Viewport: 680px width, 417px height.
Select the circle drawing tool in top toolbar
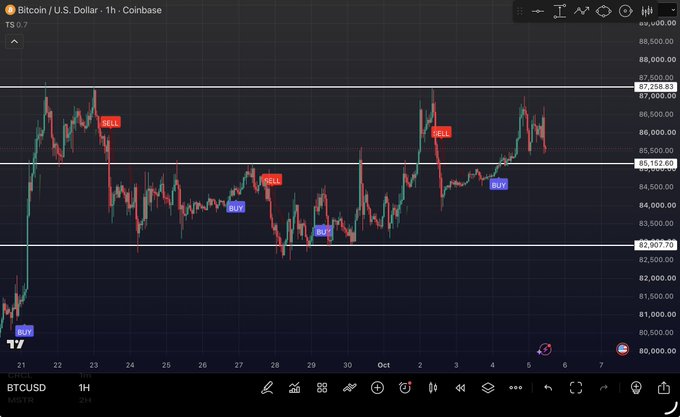tap(625, 11)
